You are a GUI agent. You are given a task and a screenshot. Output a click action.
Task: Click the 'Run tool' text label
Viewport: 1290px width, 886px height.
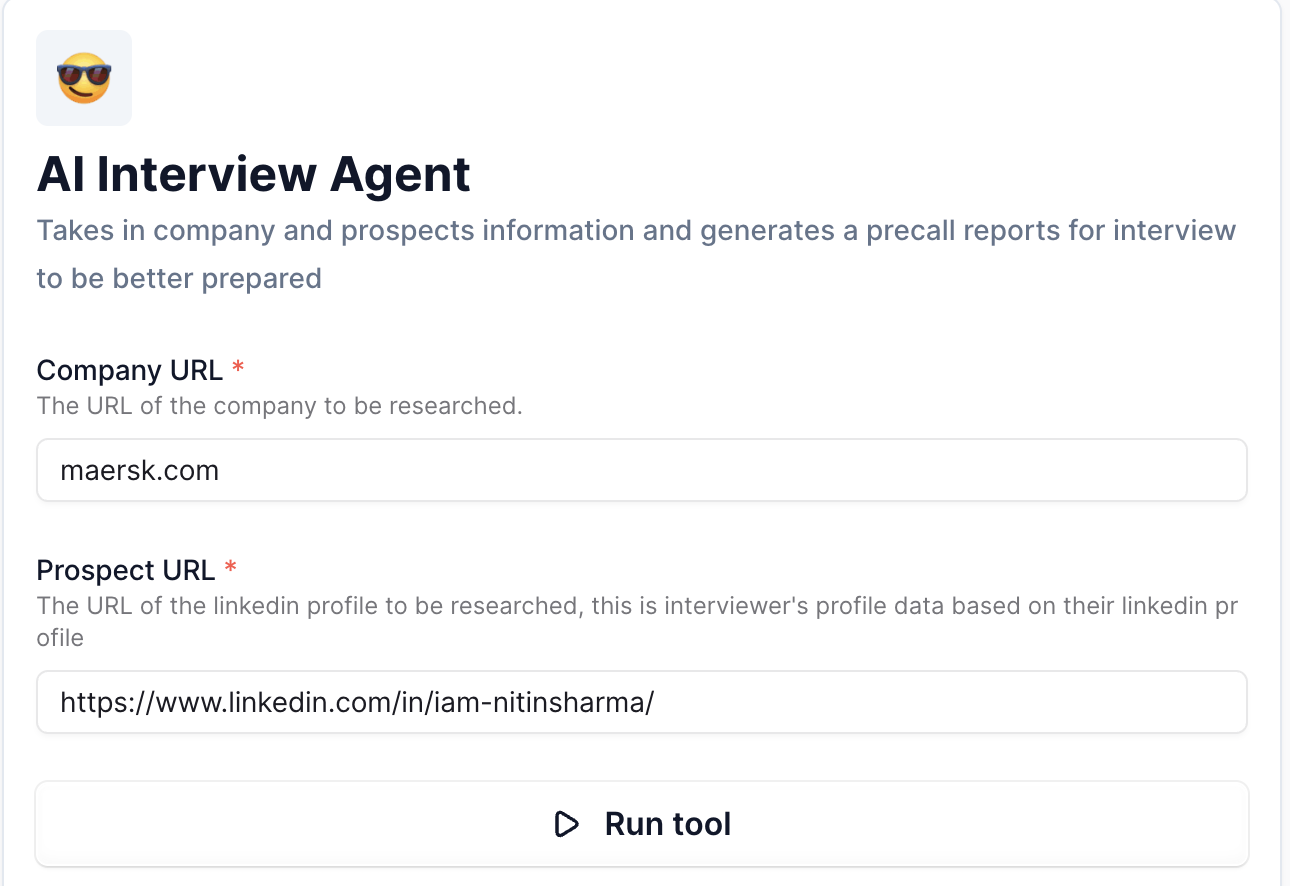point(668,824)
